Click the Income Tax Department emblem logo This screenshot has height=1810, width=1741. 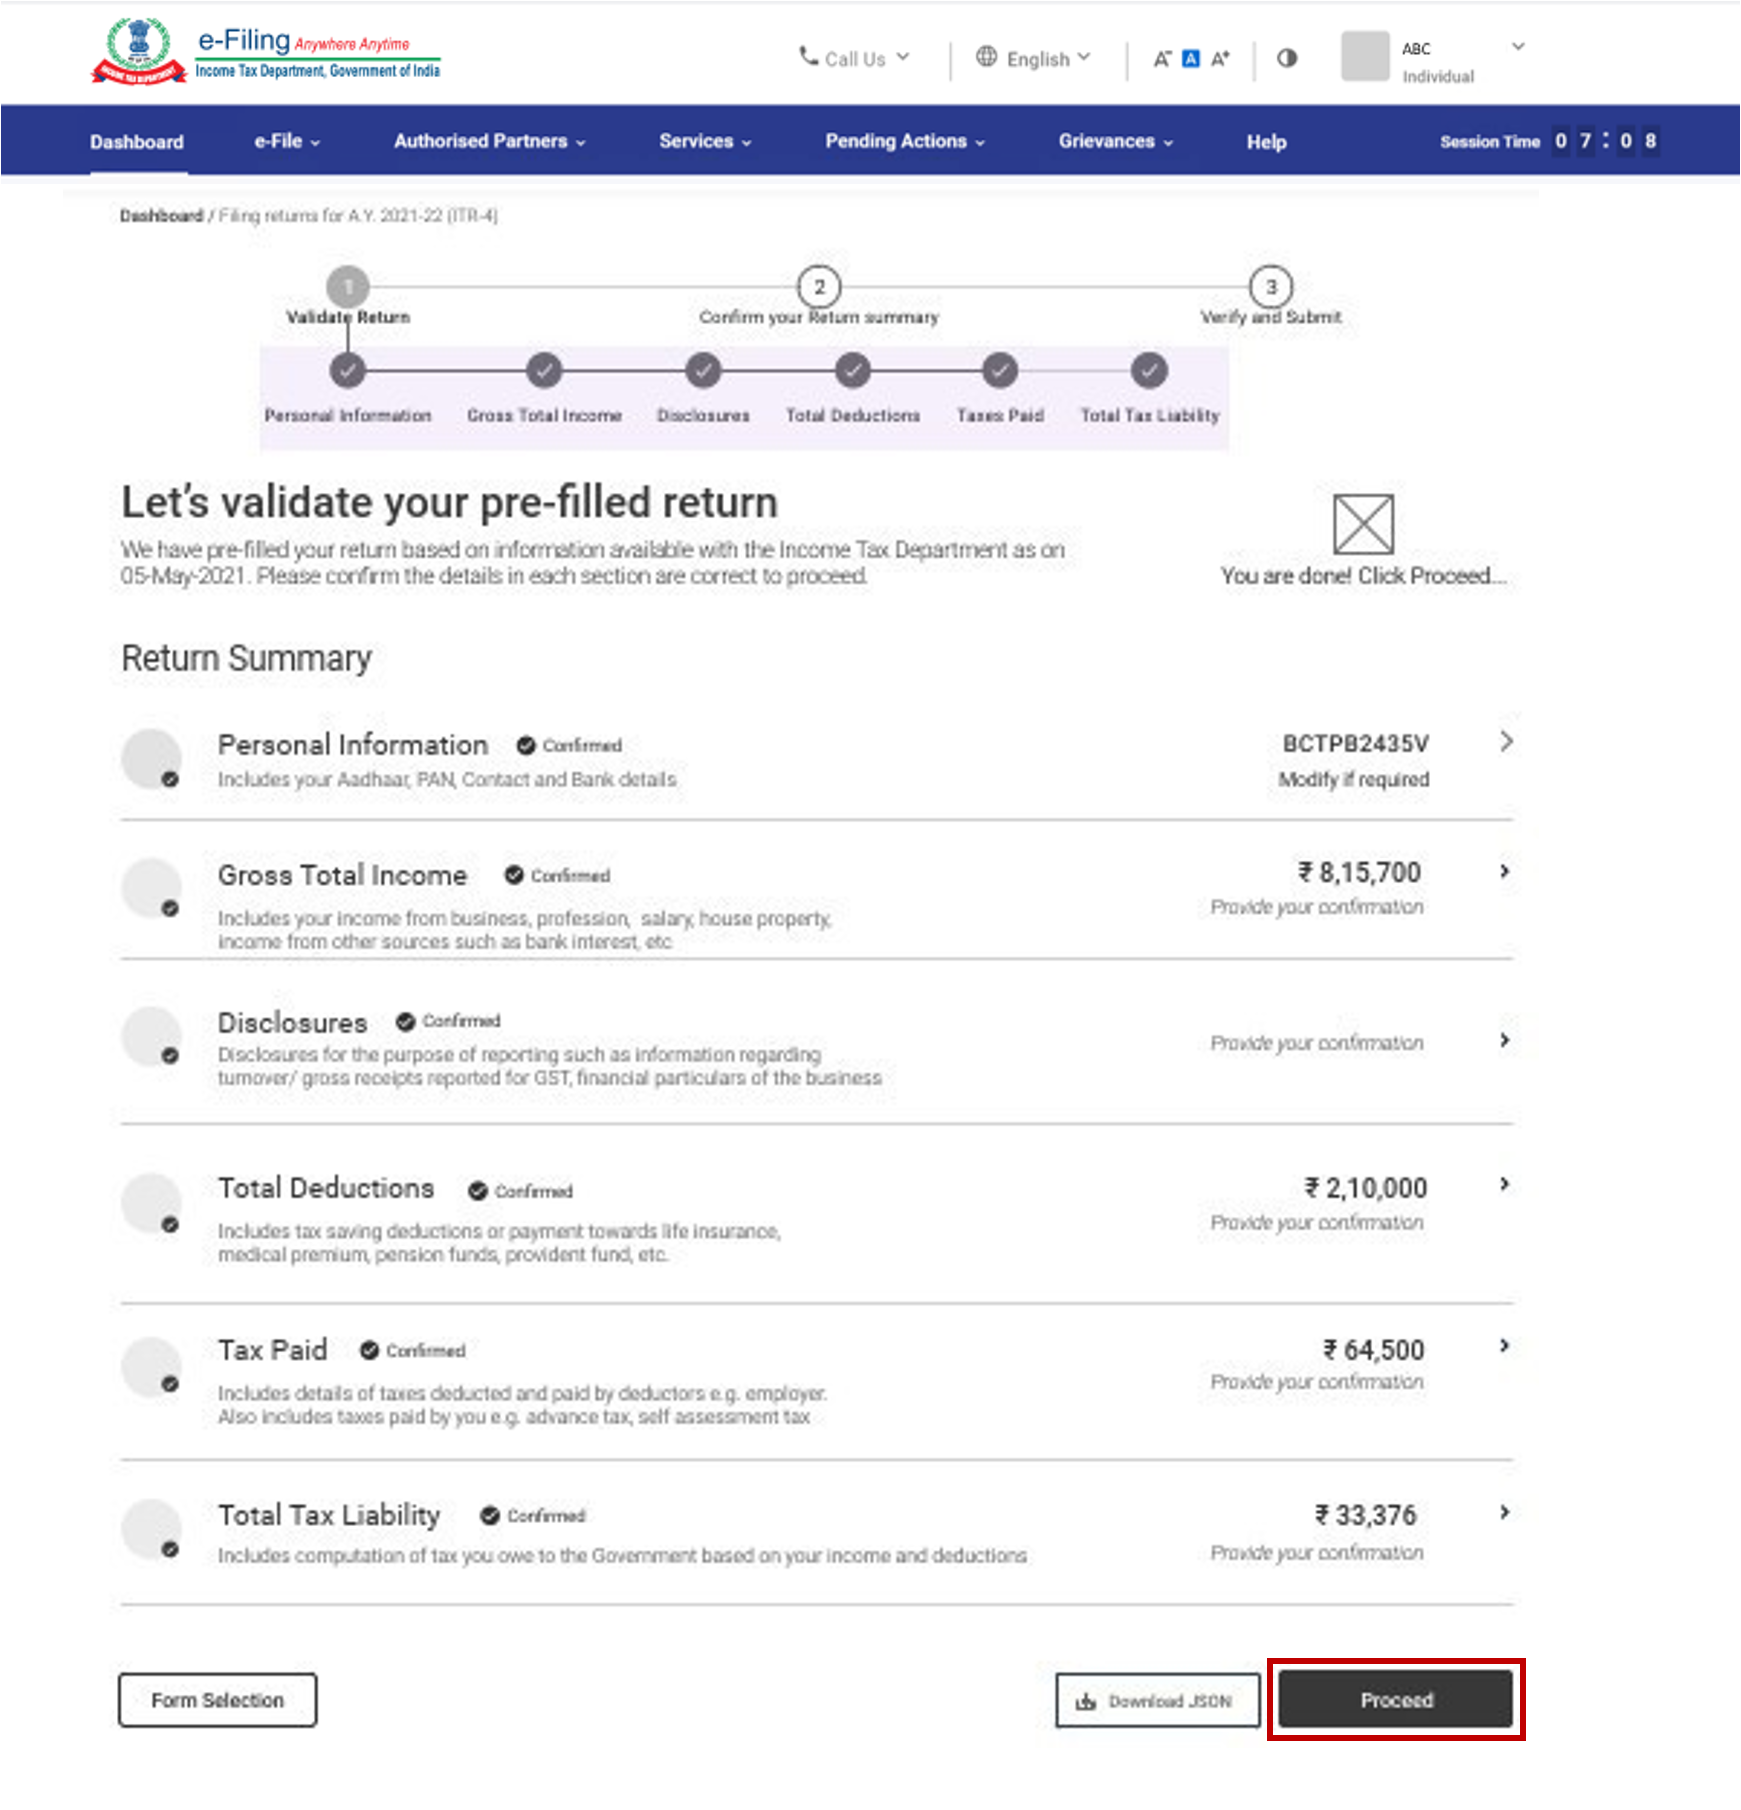(x=138, y=50)
